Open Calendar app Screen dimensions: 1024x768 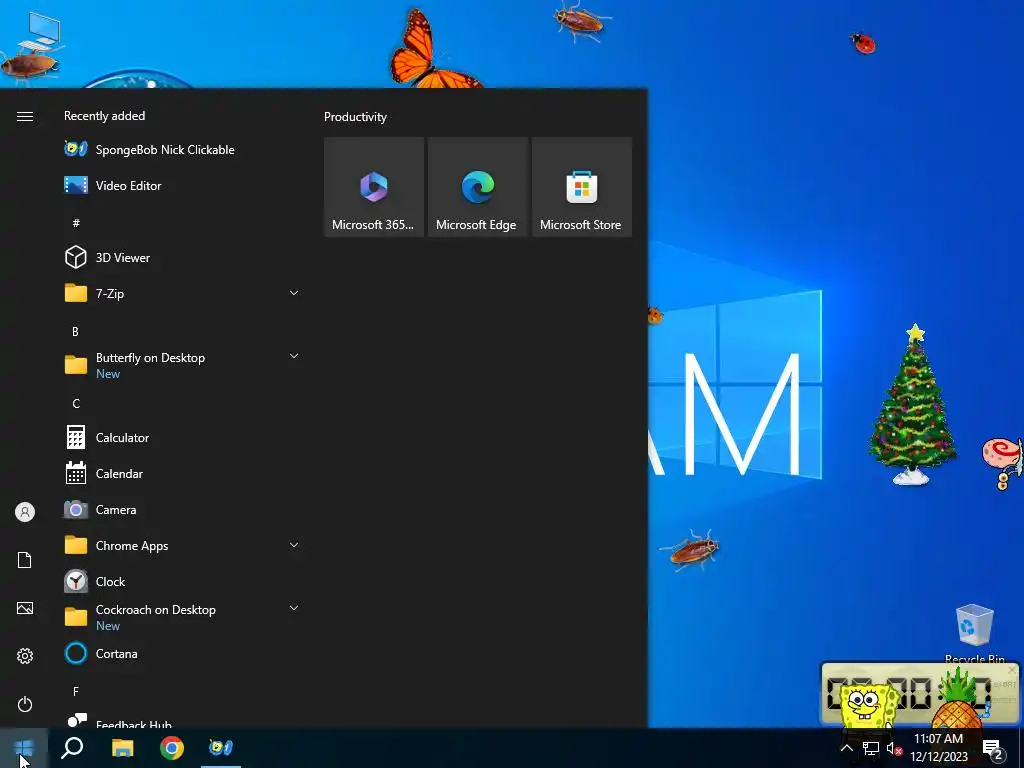(182, 473)
